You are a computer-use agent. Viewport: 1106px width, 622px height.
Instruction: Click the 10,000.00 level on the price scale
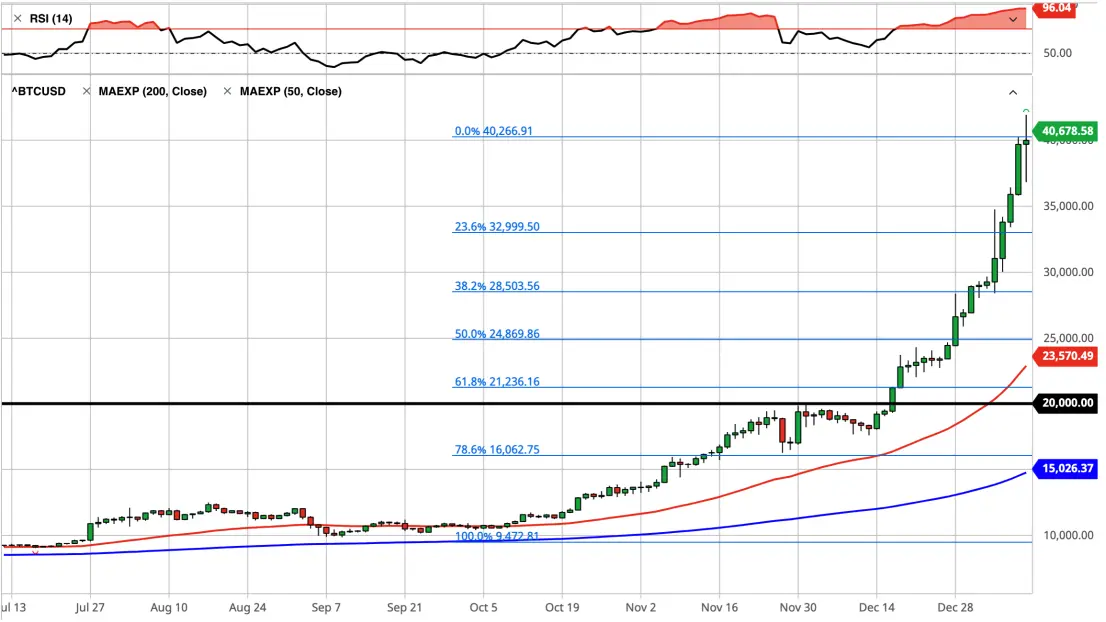[1069, 535]
